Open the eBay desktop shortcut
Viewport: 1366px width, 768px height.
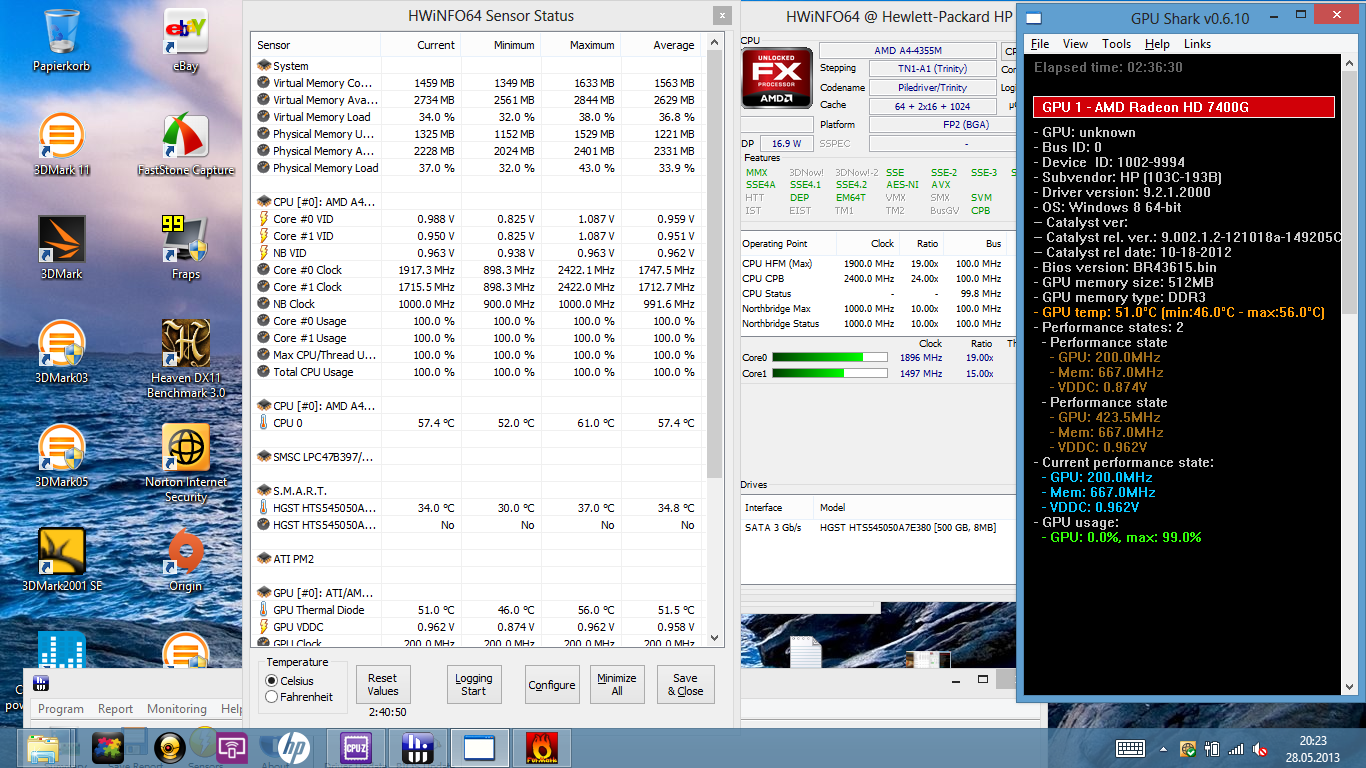pos(185,41)
